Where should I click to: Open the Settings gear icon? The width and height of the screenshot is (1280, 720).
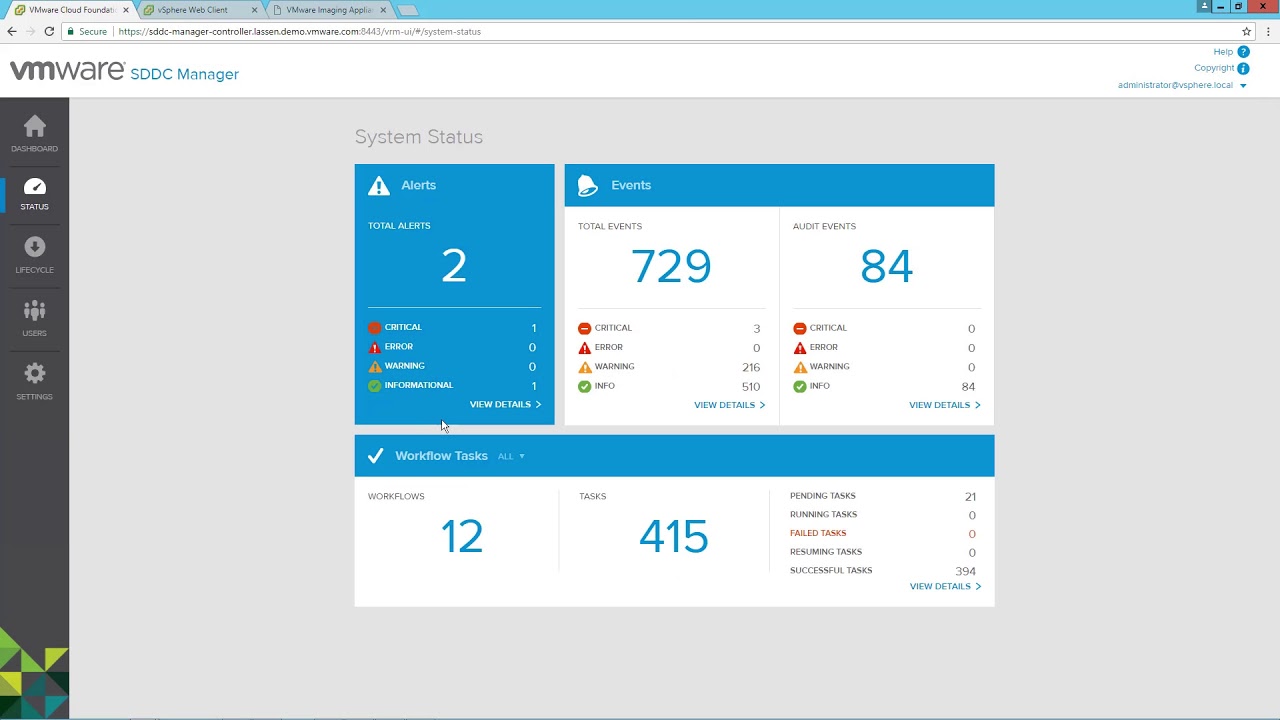(x=34, y=374)
